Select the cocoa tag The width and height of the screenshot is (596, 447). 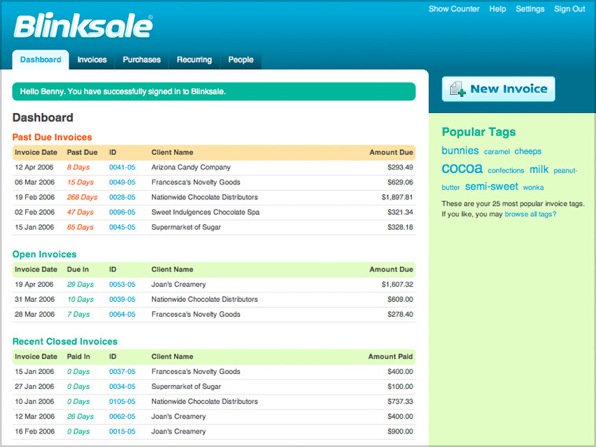pos(462,168)
